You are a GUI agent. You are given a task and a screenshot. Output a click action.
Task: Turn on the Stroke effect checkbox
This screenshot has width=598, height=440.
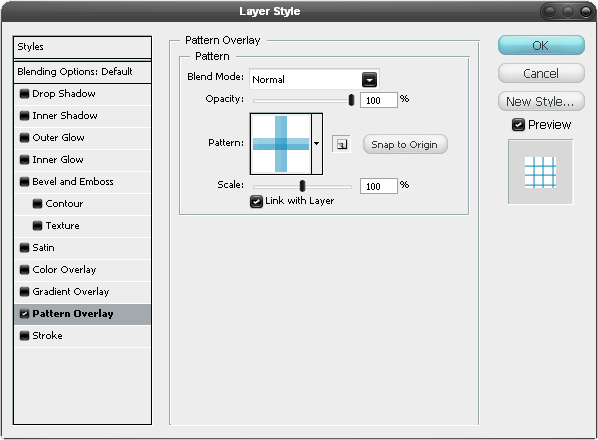tap(24, 336)
